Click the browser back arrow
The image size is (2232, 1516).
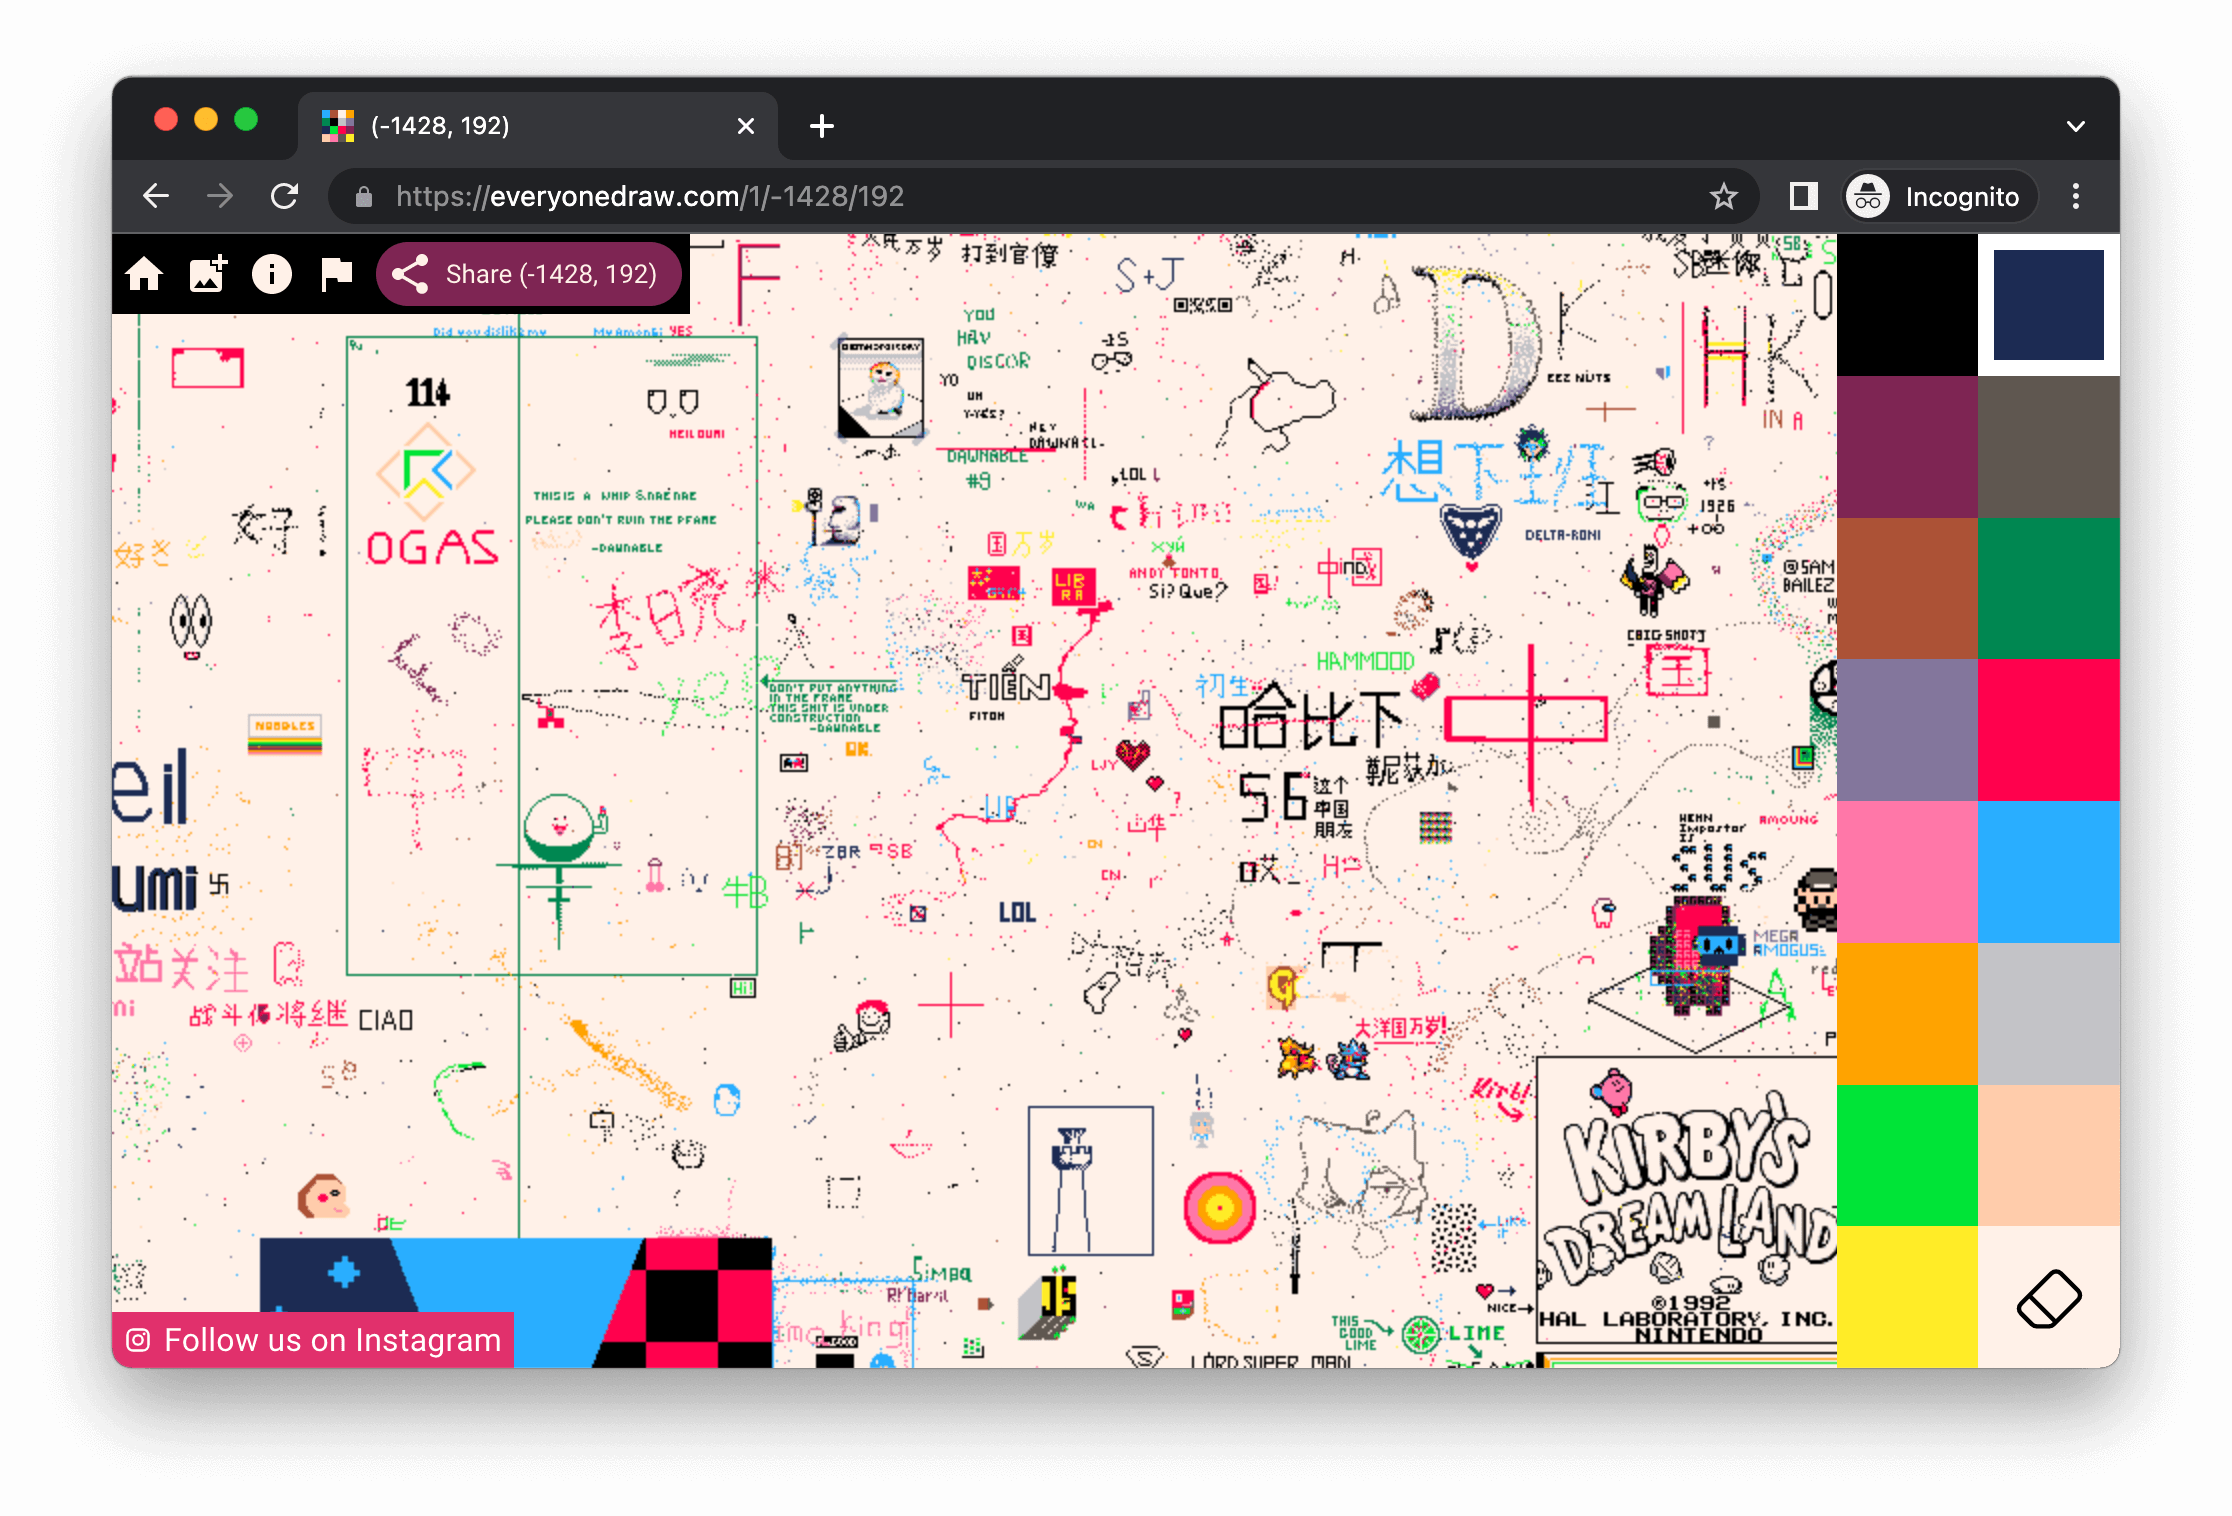[x=156, y=196]
